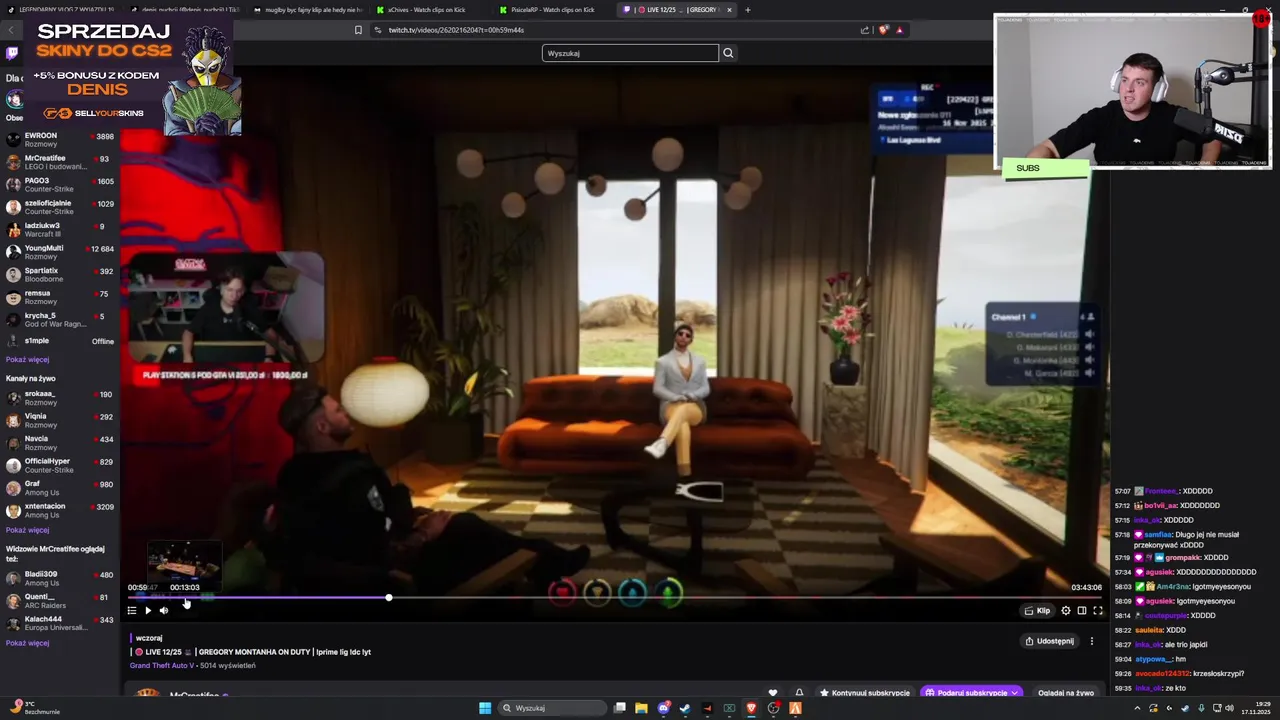1280x720 pixels.
Task: Open the chapters list icon in player
Action: 131,610
